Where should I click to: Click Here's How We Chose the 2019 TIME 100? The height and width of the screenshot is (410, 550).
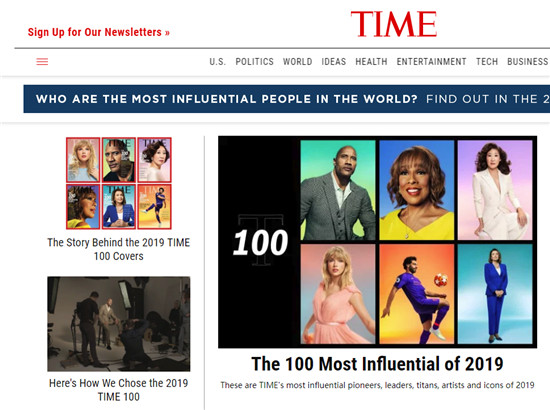tap(119, 390)
